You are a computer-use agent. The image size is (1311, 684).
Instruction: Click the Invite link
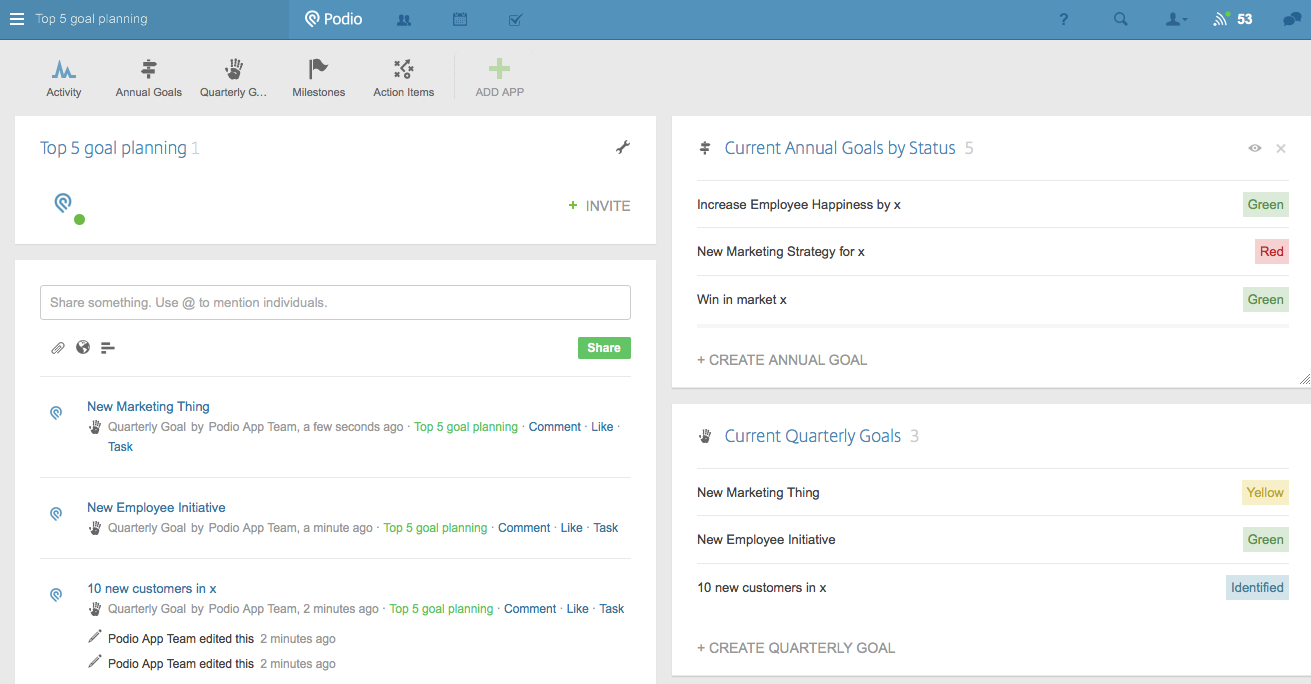[600, 206]
